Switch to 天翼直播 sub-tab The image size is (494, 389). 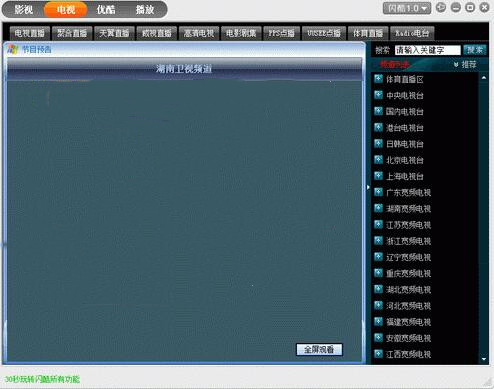coord(114,33)
